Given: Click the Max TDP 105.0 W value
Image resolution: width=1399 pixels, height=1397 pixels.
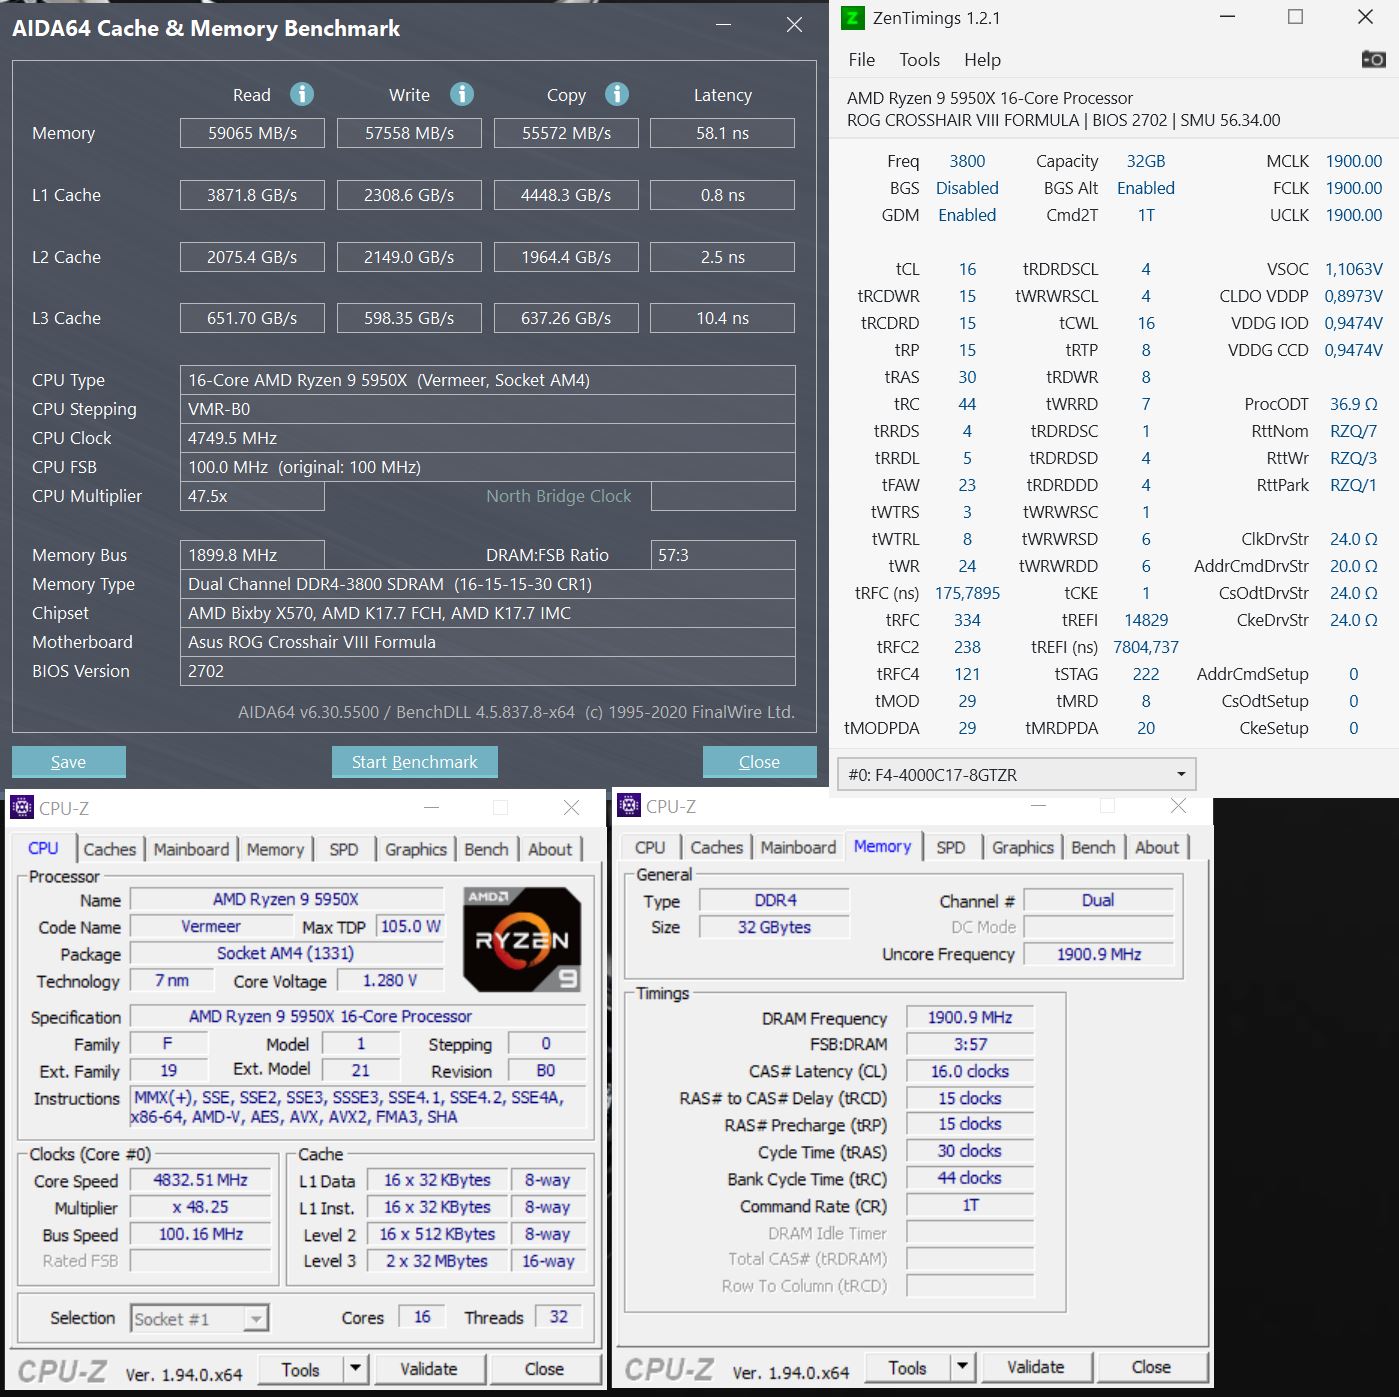Looking at the screenshot, I should (x=410, y=926).
